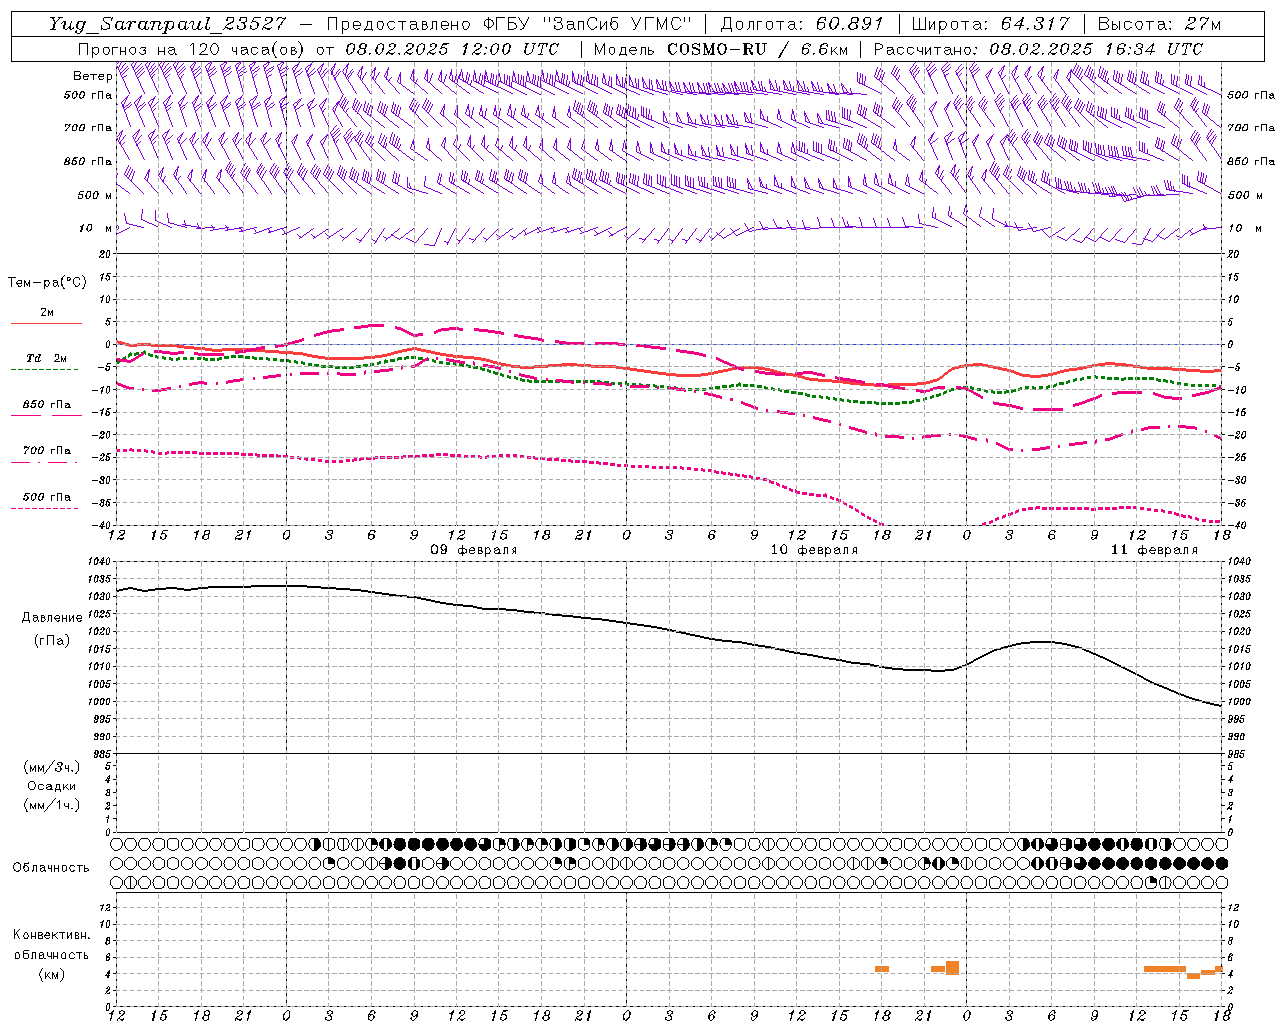Screen dimensions: 1280x1024
Task: Click the '1040' value on the left pressure axis
Action: click(x=99, y=562)
